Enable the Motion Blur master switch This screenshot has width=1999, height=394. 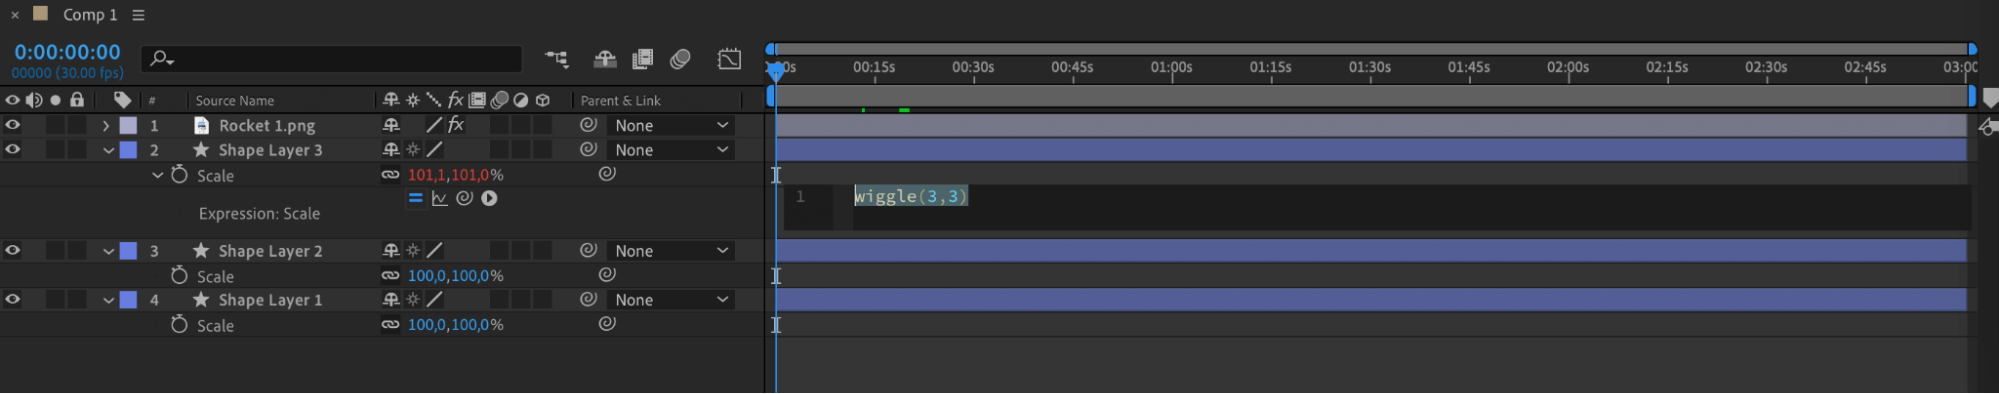coord(681,59)
